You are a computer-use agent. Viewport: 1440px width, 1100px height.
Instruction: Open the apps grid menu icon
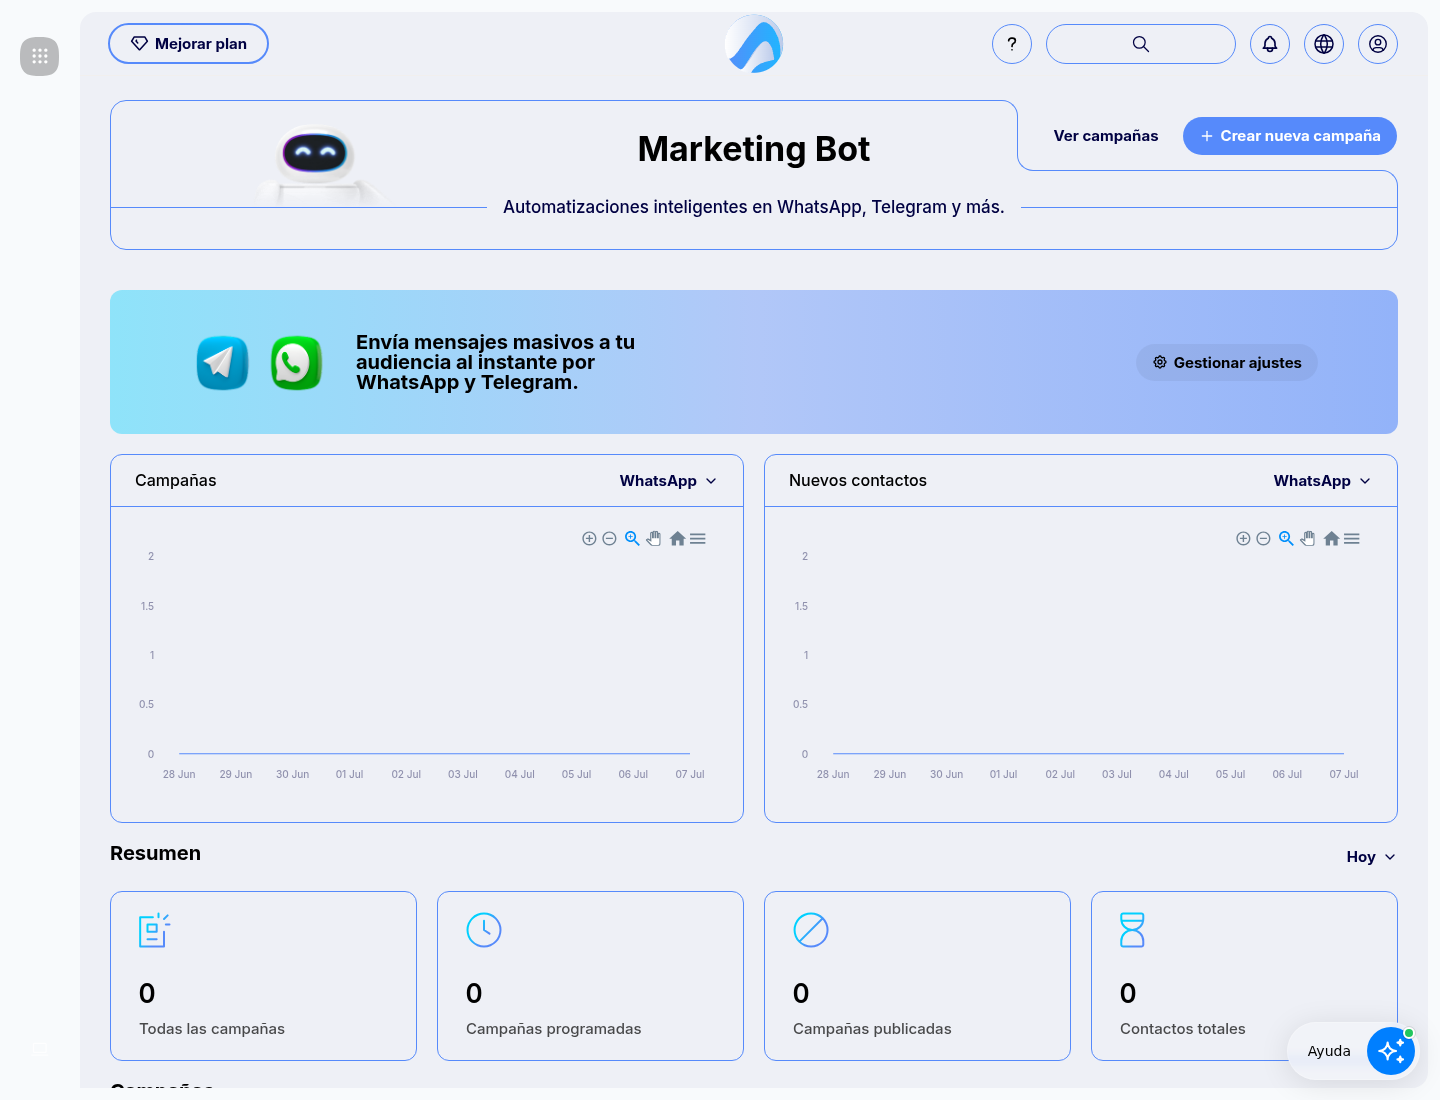(x=40, y=56)
